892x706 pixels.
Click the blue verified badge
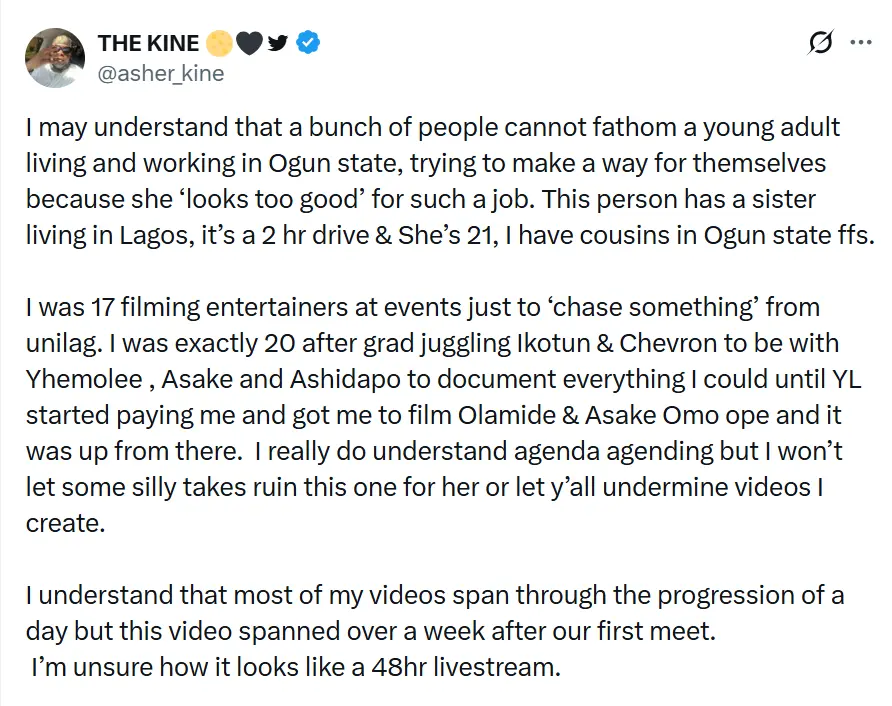click(311, 43)
